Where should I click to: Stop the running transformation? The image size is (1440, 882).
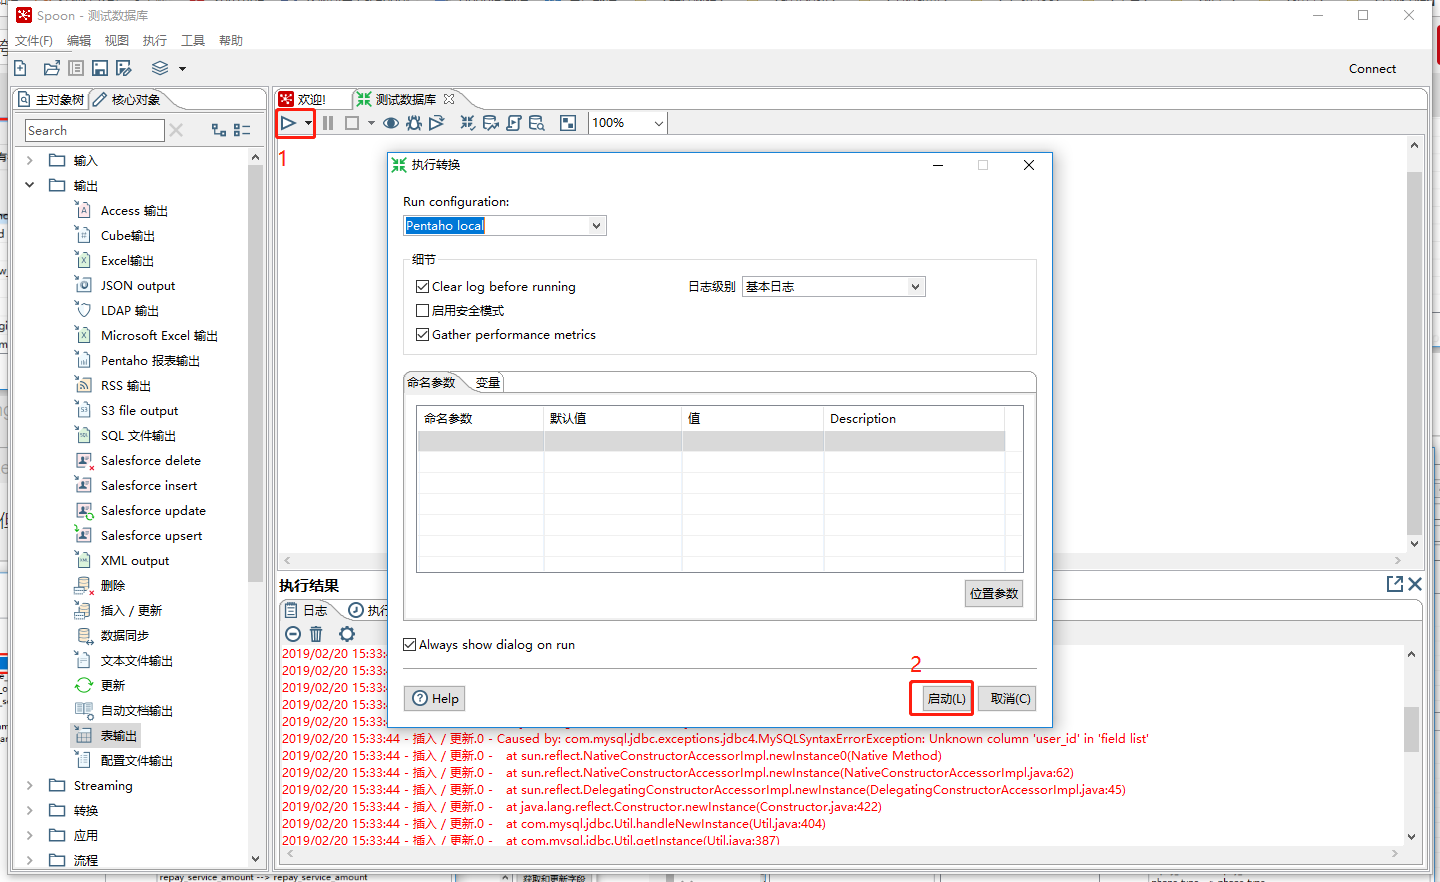(x=352, y=123)
